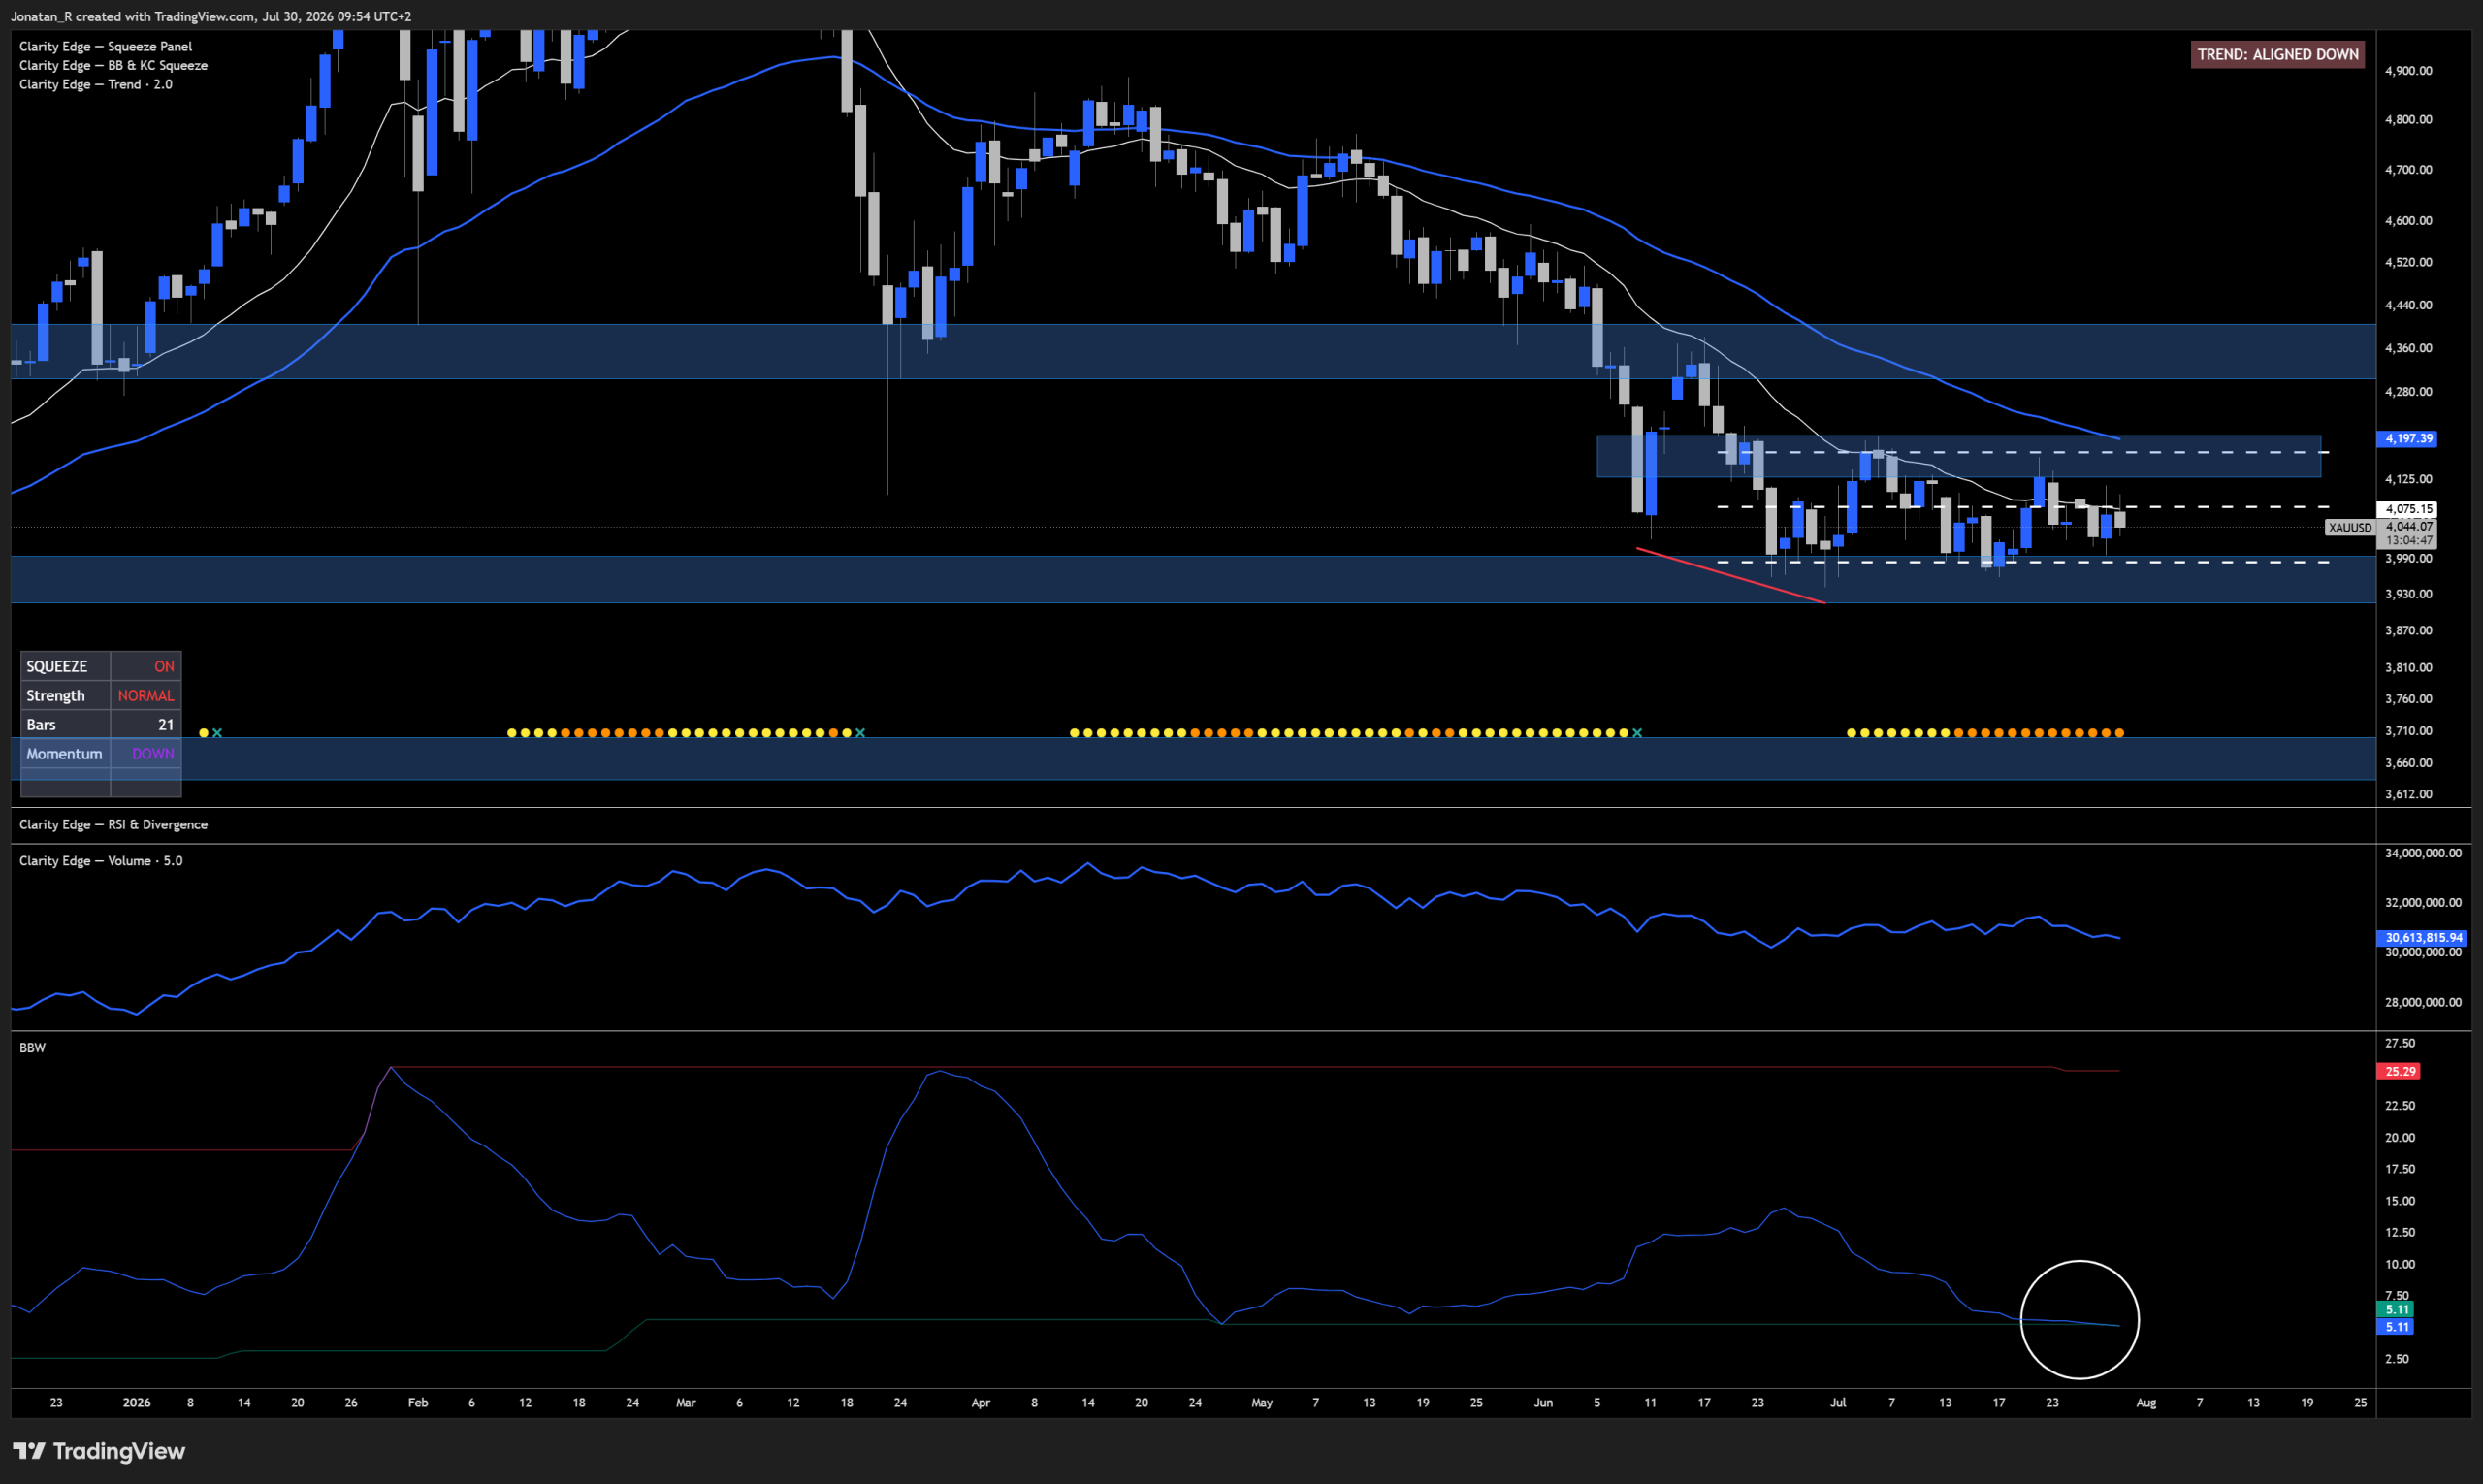Viewport: 2483px width, 1484px height.
Task: Click the Clarity Edge — Volume · 5.0 label
Action: [x=101, y=860]
